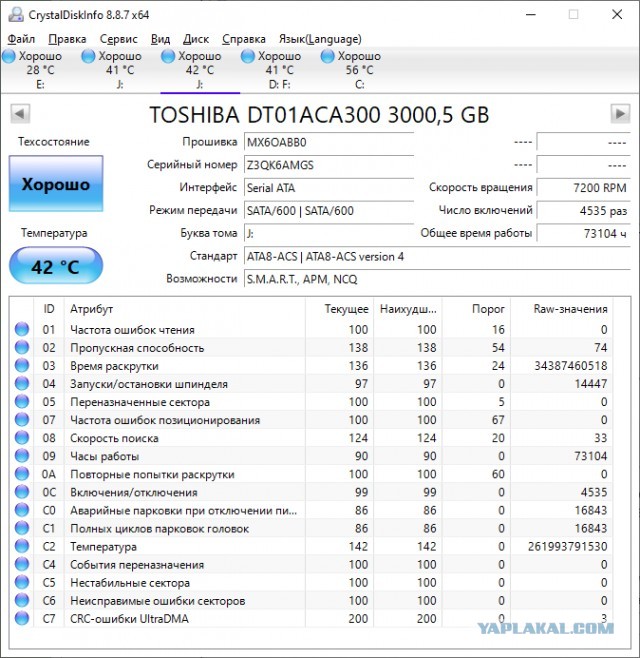Click the Raw-значения column header
Viewport: 640px width, 658px height.
pyautogui.click(x=562, y=309)
